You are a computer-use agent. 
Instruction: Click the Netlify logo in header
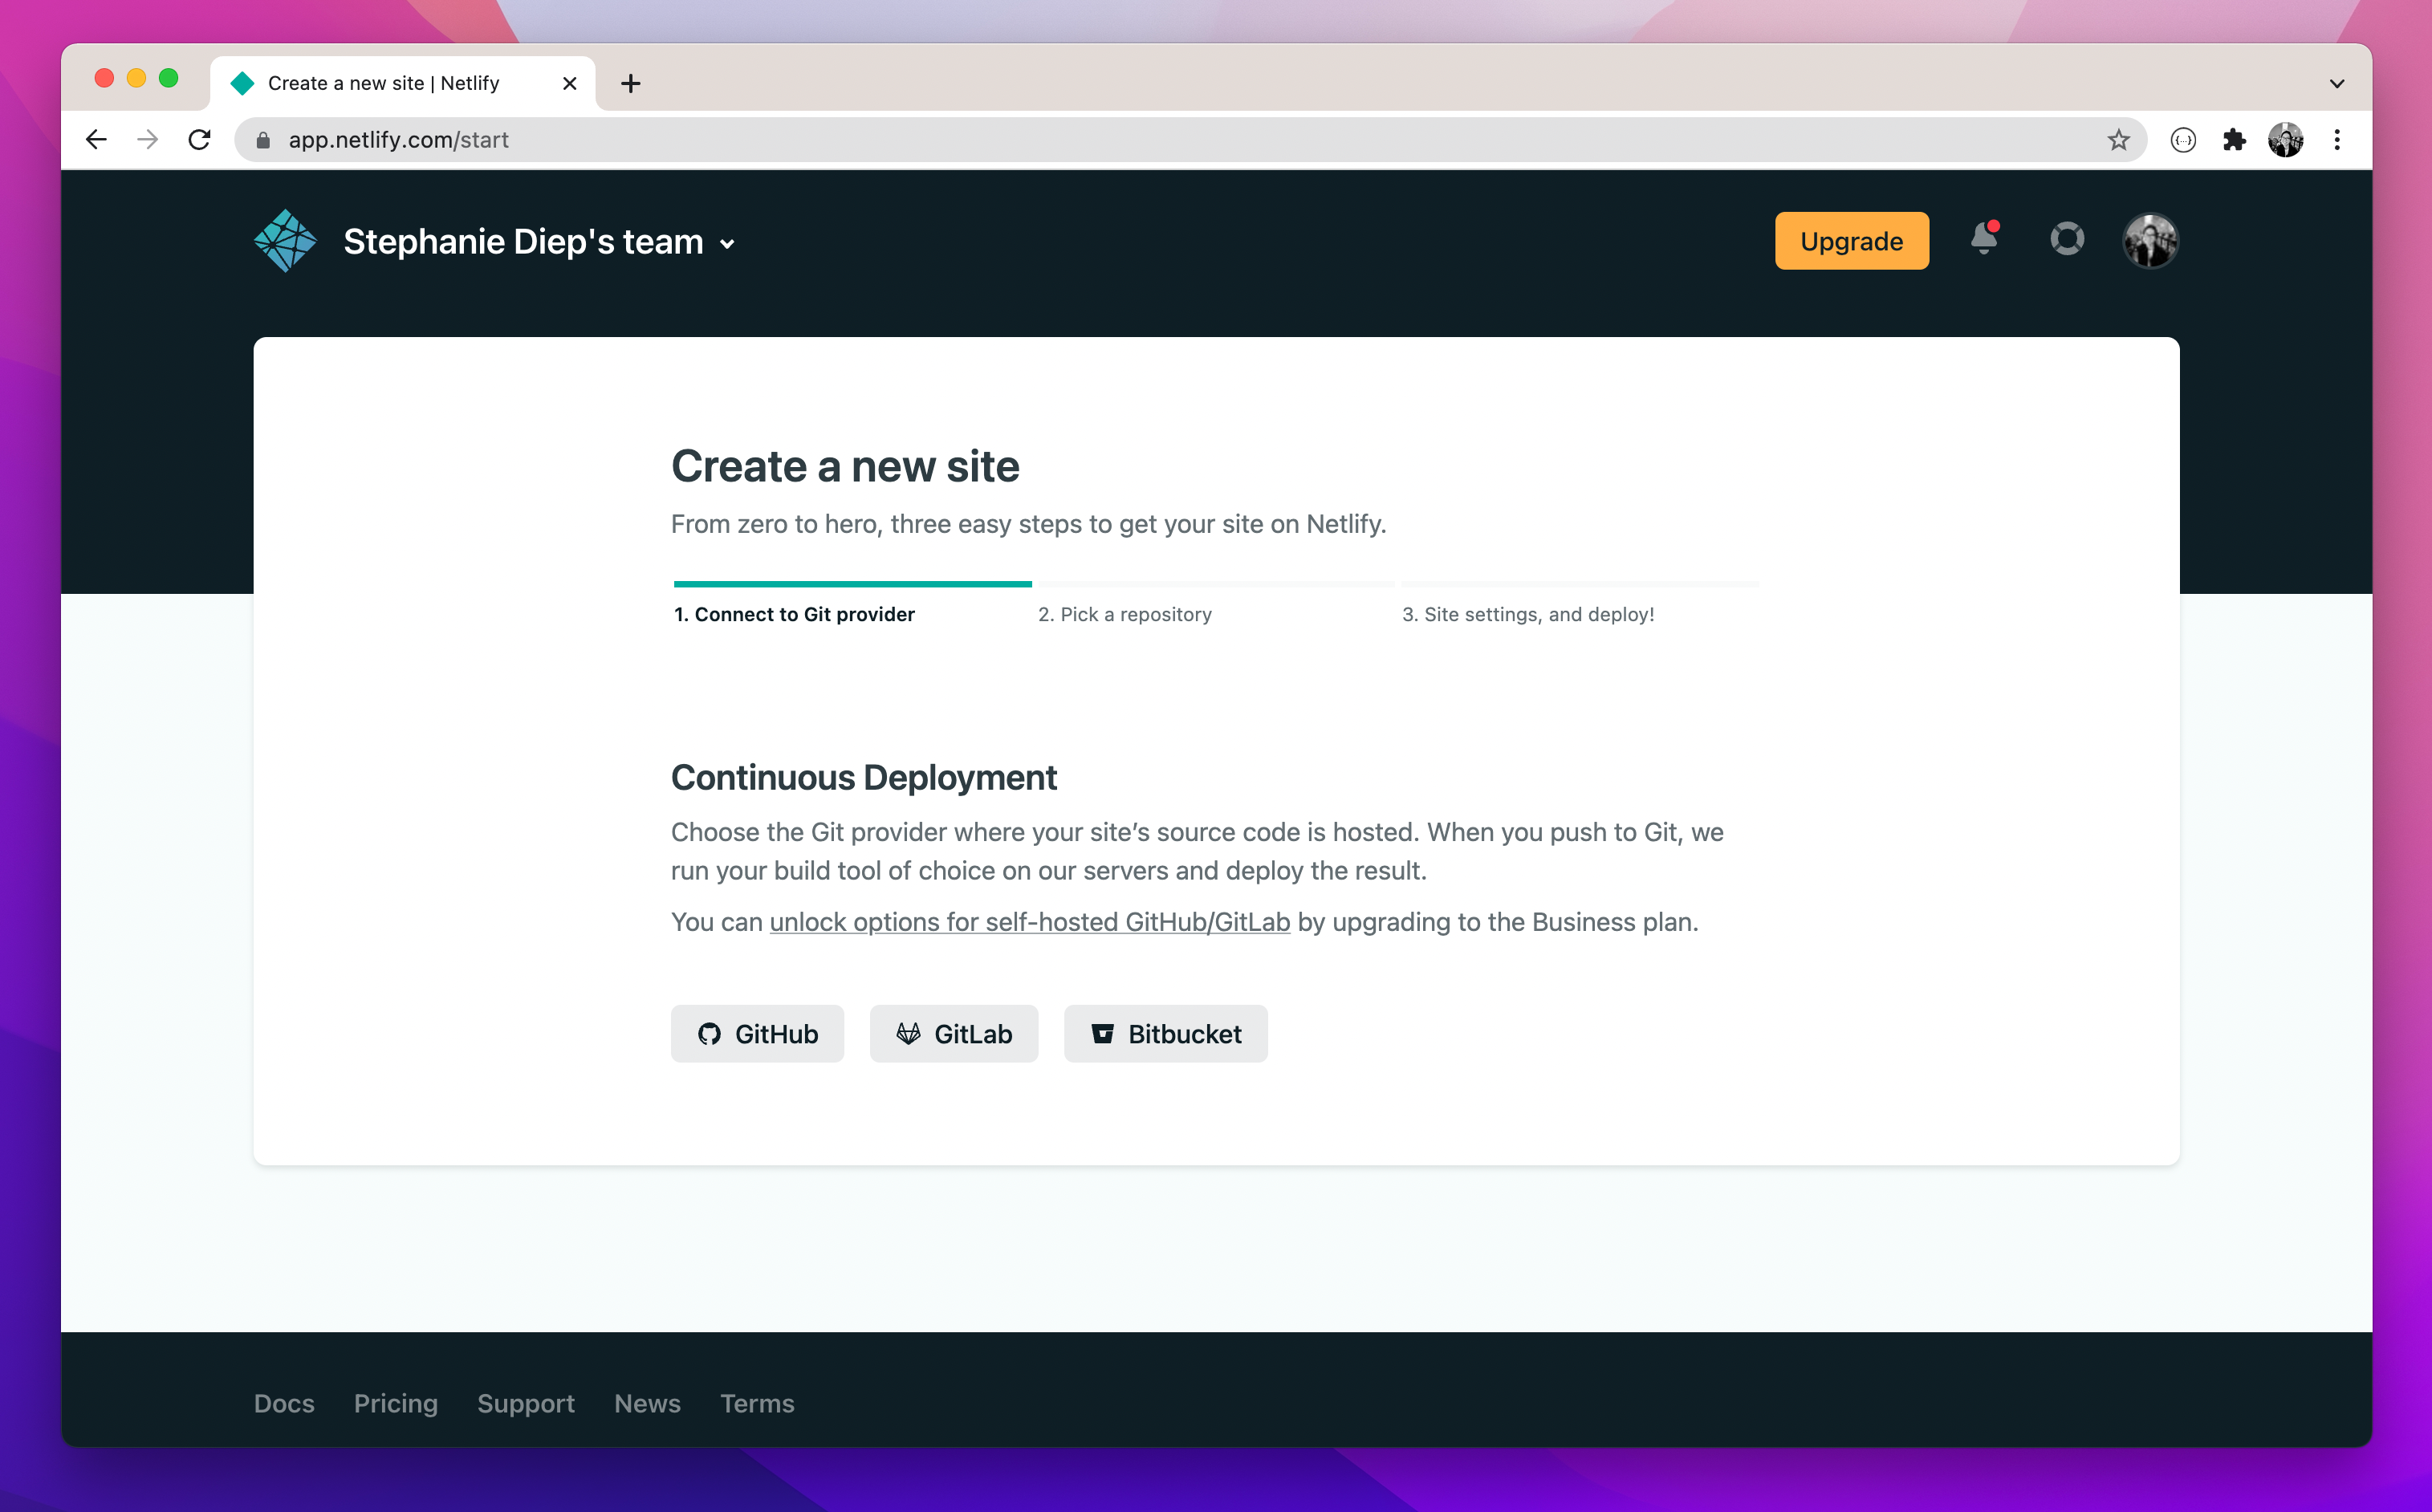285,241
